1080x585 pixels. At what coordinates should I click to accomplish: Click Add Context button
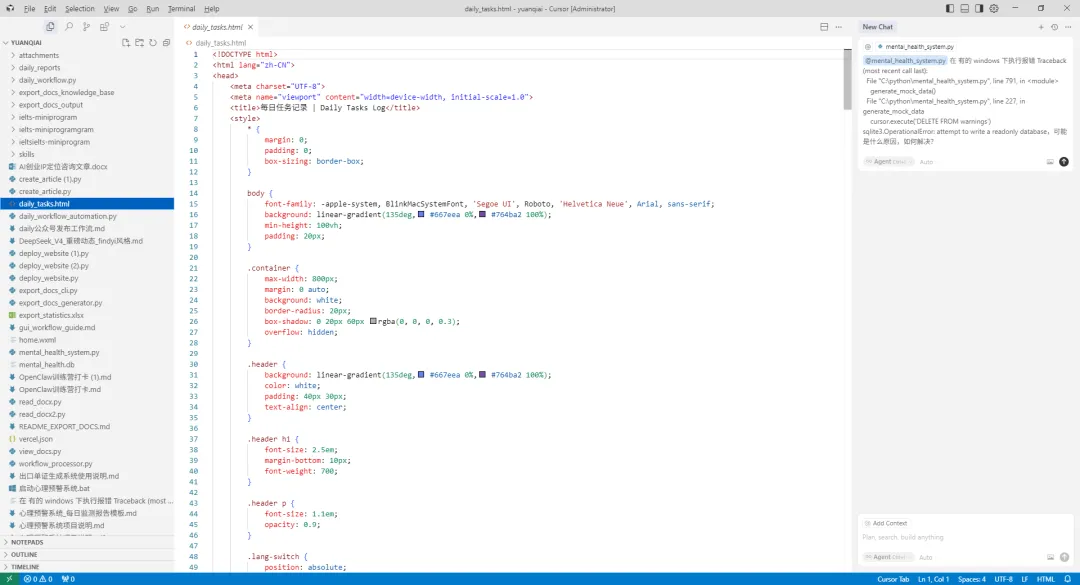(x=886, y=523)
